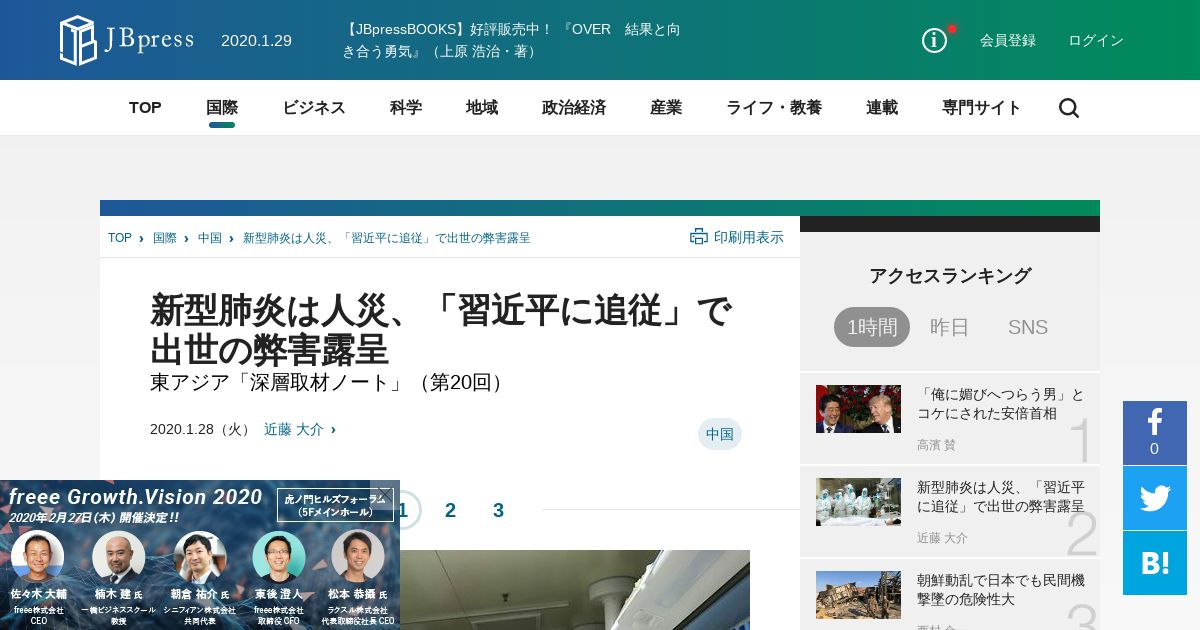
Task: Click author 近藤 大介 in ranking
Action: [943, 538]
